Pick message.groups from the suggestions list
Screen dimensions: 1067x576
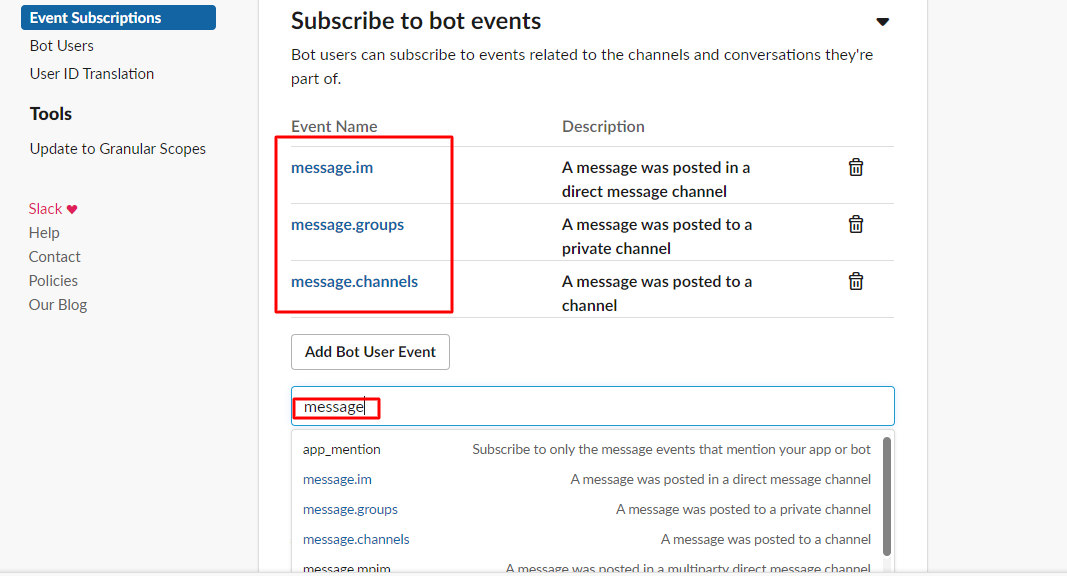click(350, 510)
